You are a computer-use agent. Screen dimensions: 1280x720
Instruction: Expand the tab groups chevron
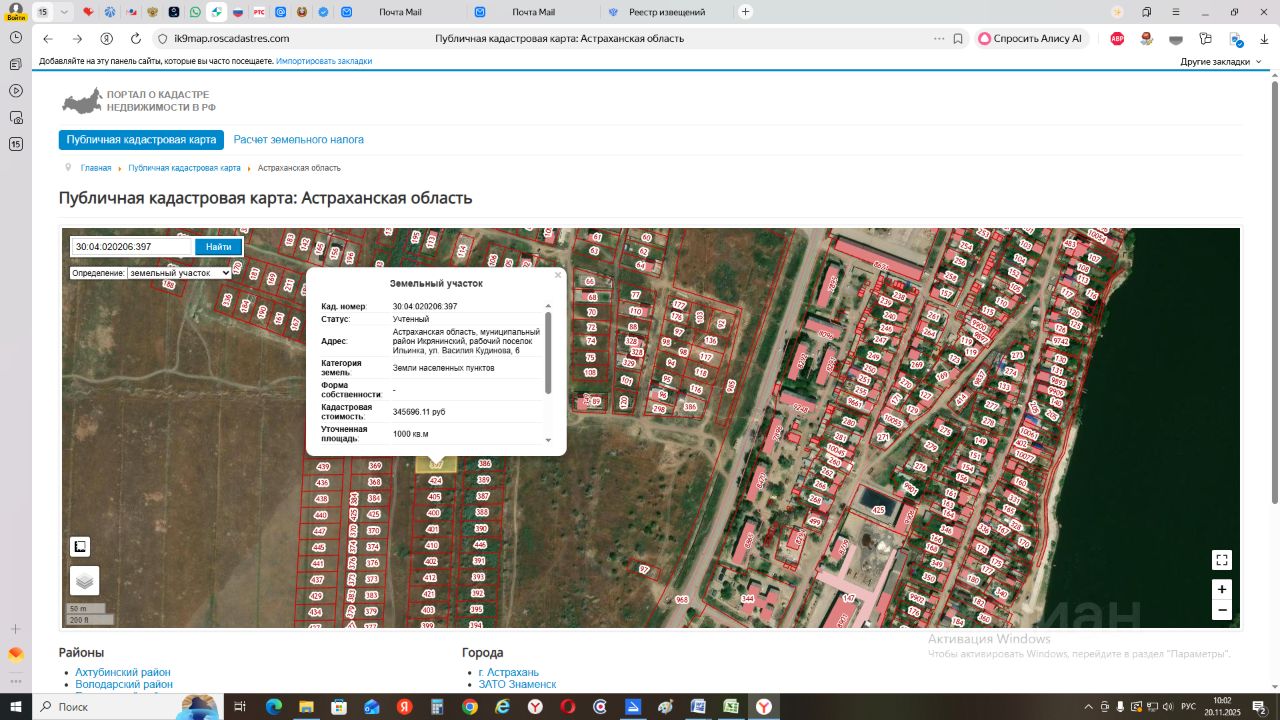(64, 12)
